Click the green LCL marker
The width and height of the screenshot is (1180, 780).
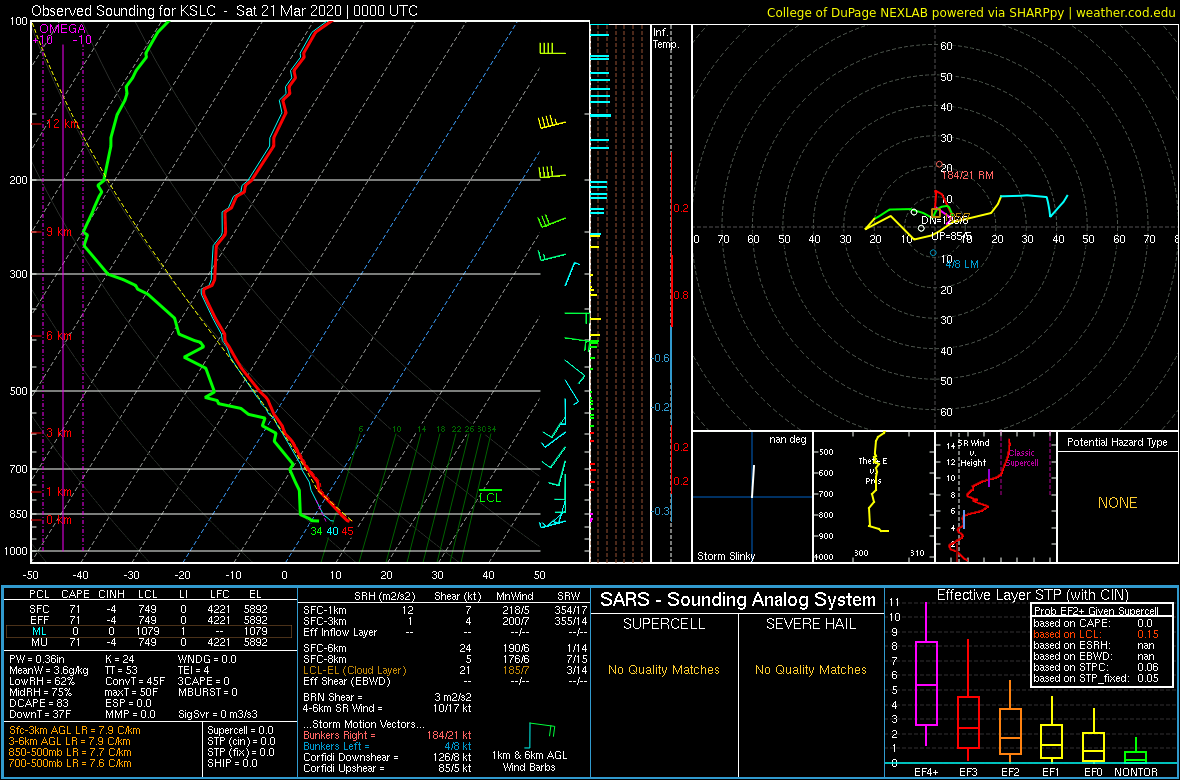tap(490, 497)
